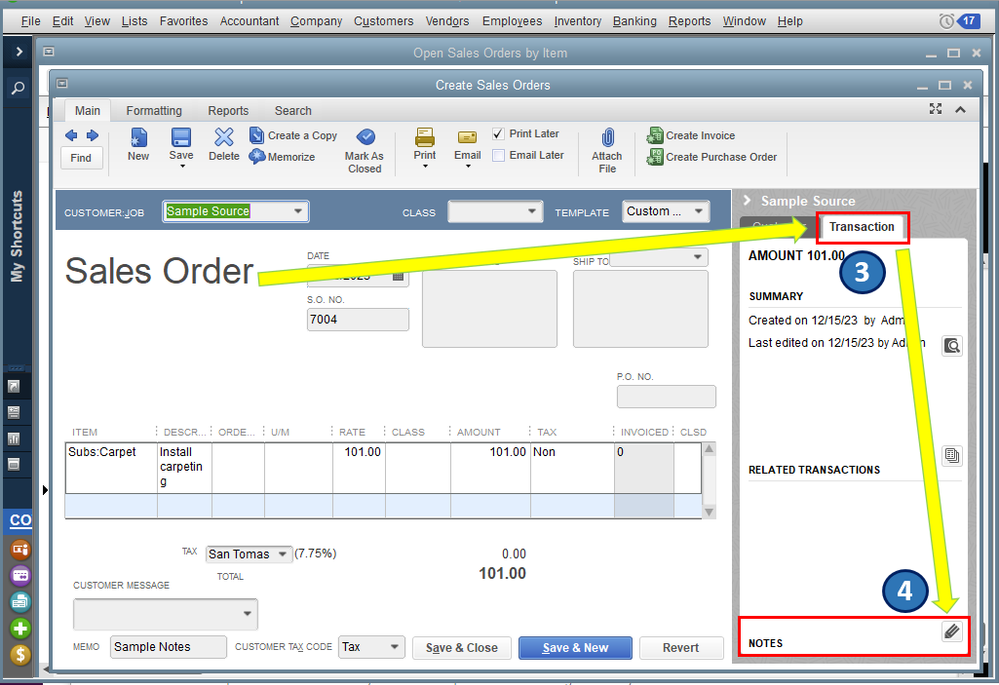Viewport: 999px width, 685px height.
Task: Open the transaction history search icon in Summary
Action: click(952, 345)
